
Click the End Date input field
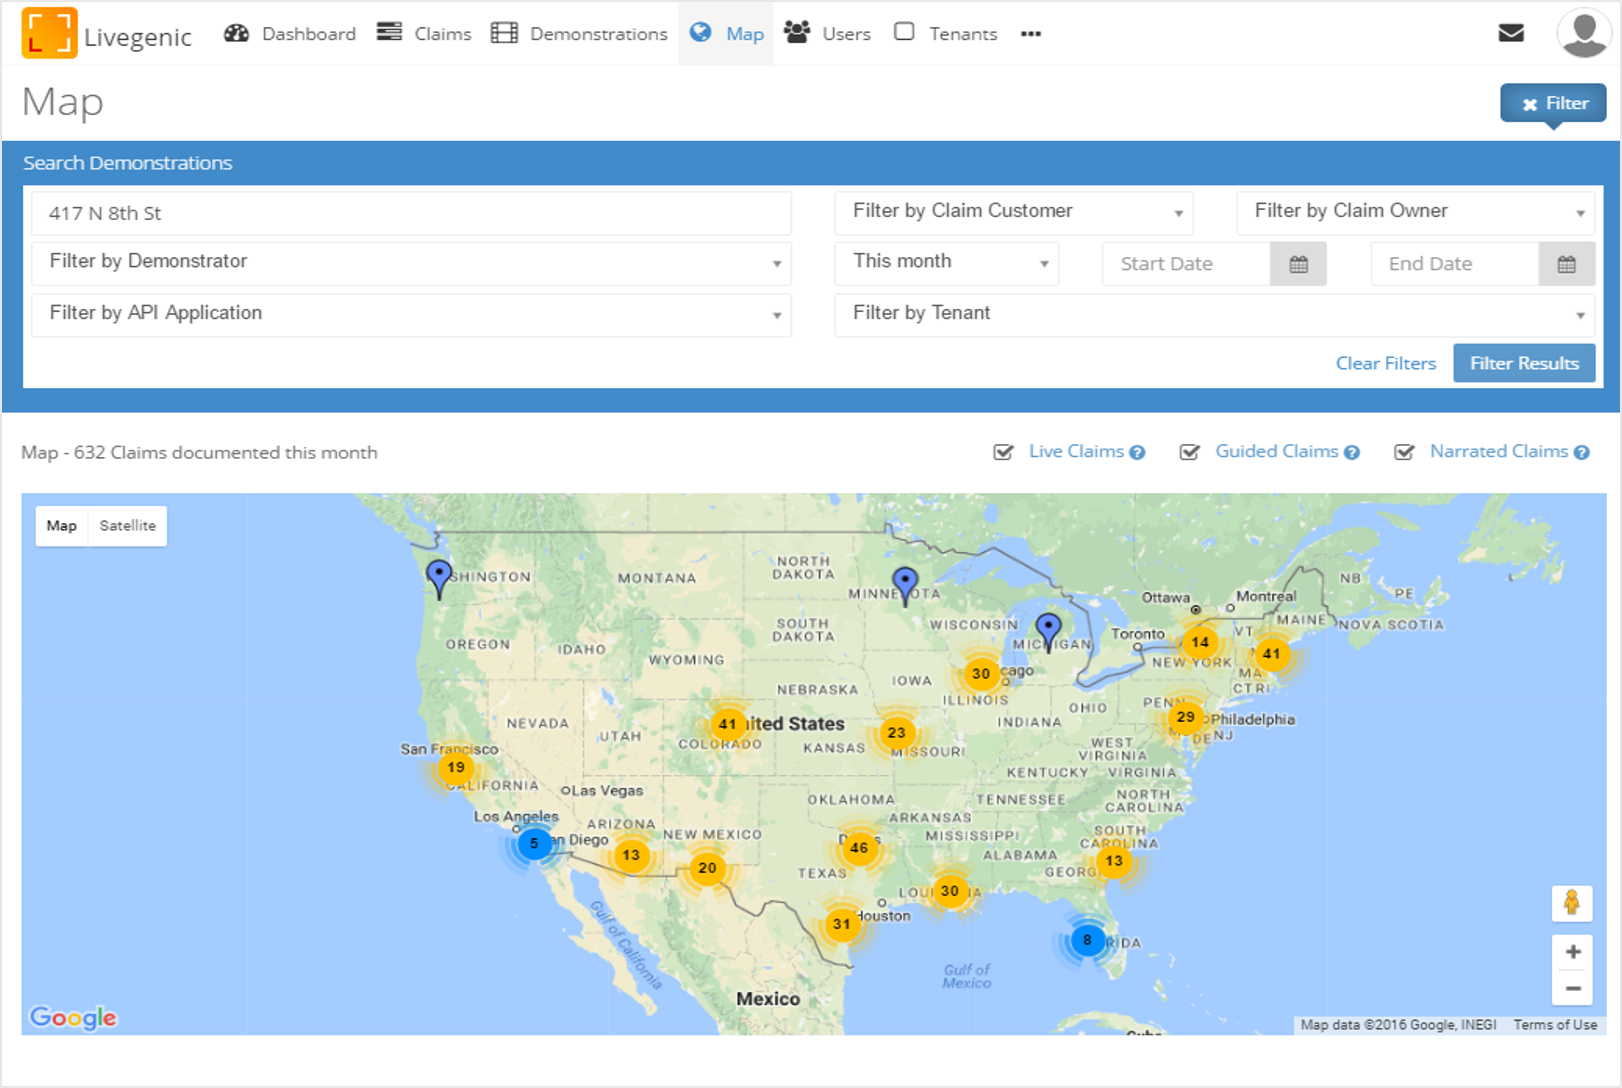pos(1455,264)
